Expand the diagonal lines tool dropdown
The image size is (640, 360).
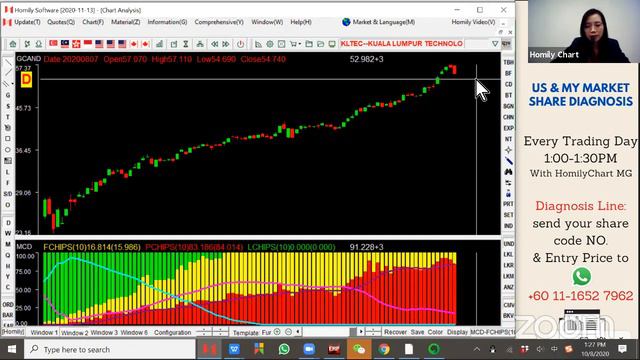[13, 84]
